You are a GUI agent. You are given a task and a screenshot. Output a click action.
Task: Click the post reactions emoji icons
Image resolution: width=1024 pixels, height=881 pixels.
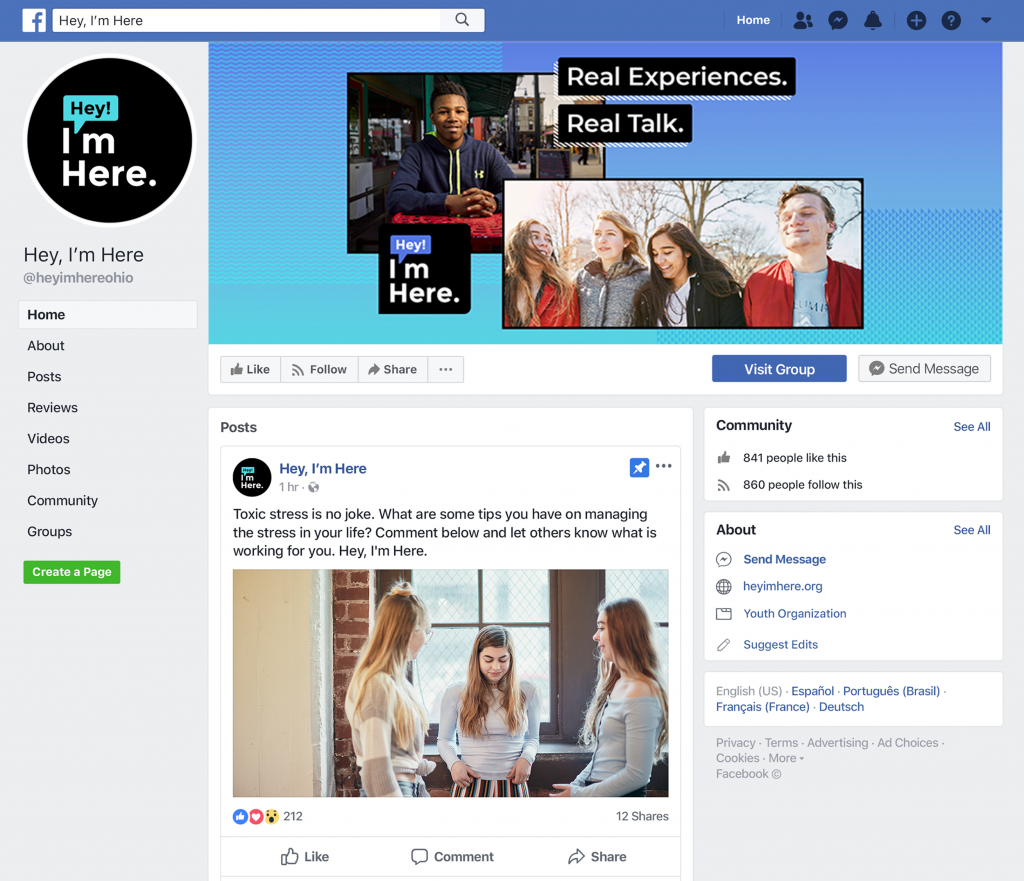tap(256, 816)
